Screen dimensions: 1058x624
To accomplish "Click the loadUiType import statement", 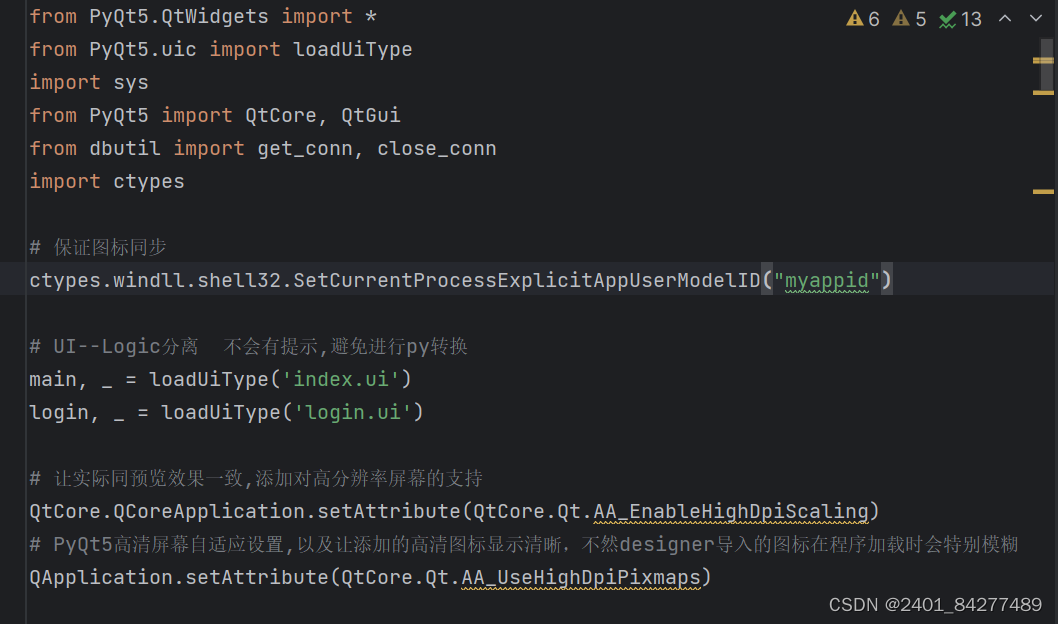I will 220,49.
